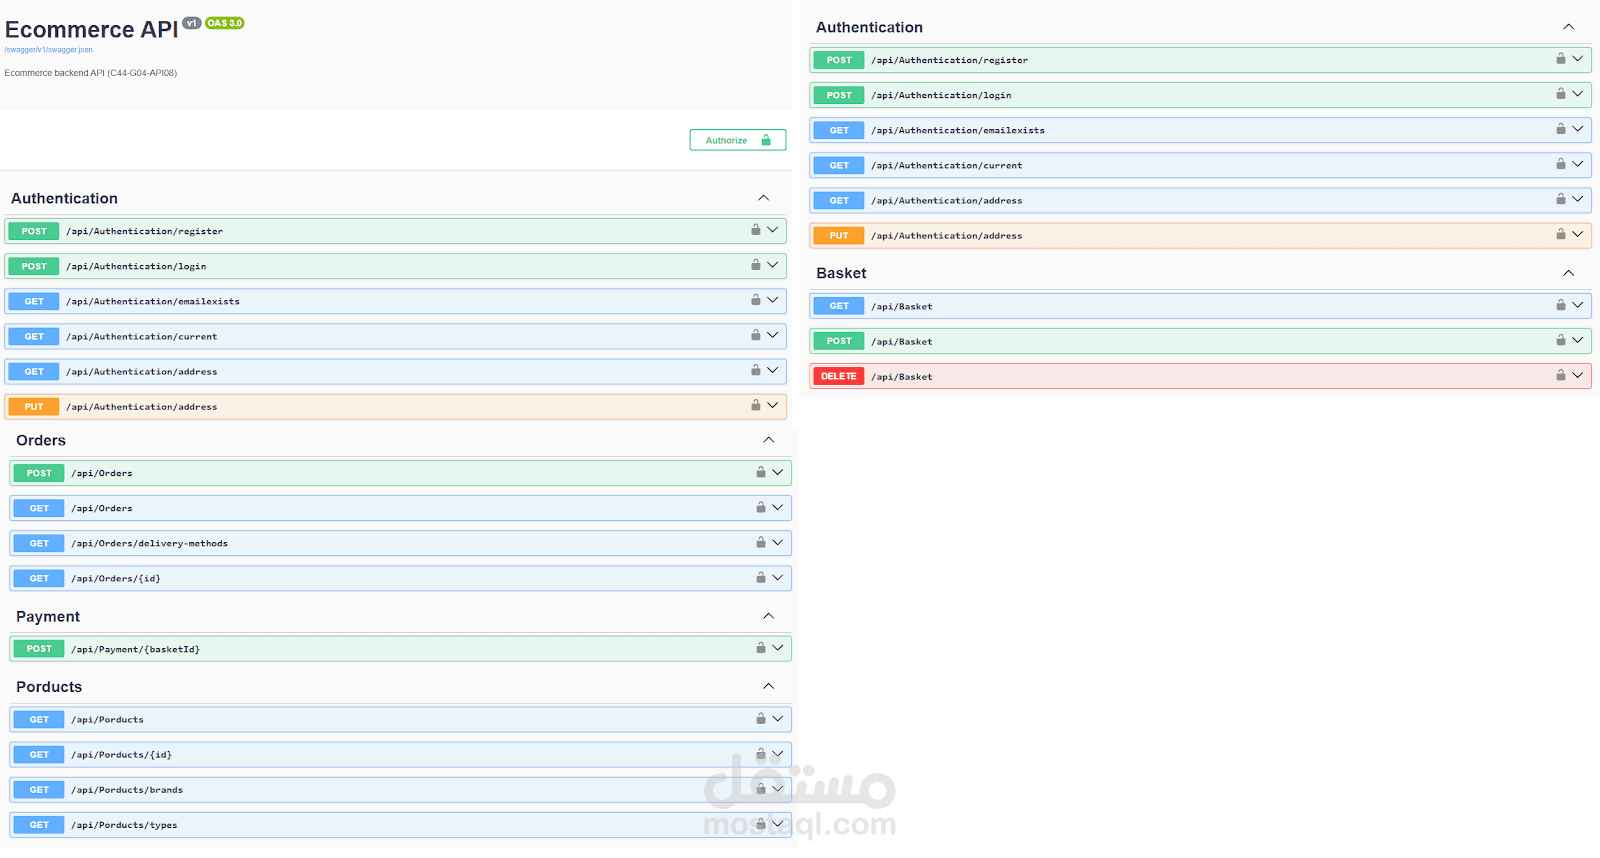Click the GET badge for /api/Porducts/brands
The width and height of the screenshot is (1600, 858).
pos(39,790)
